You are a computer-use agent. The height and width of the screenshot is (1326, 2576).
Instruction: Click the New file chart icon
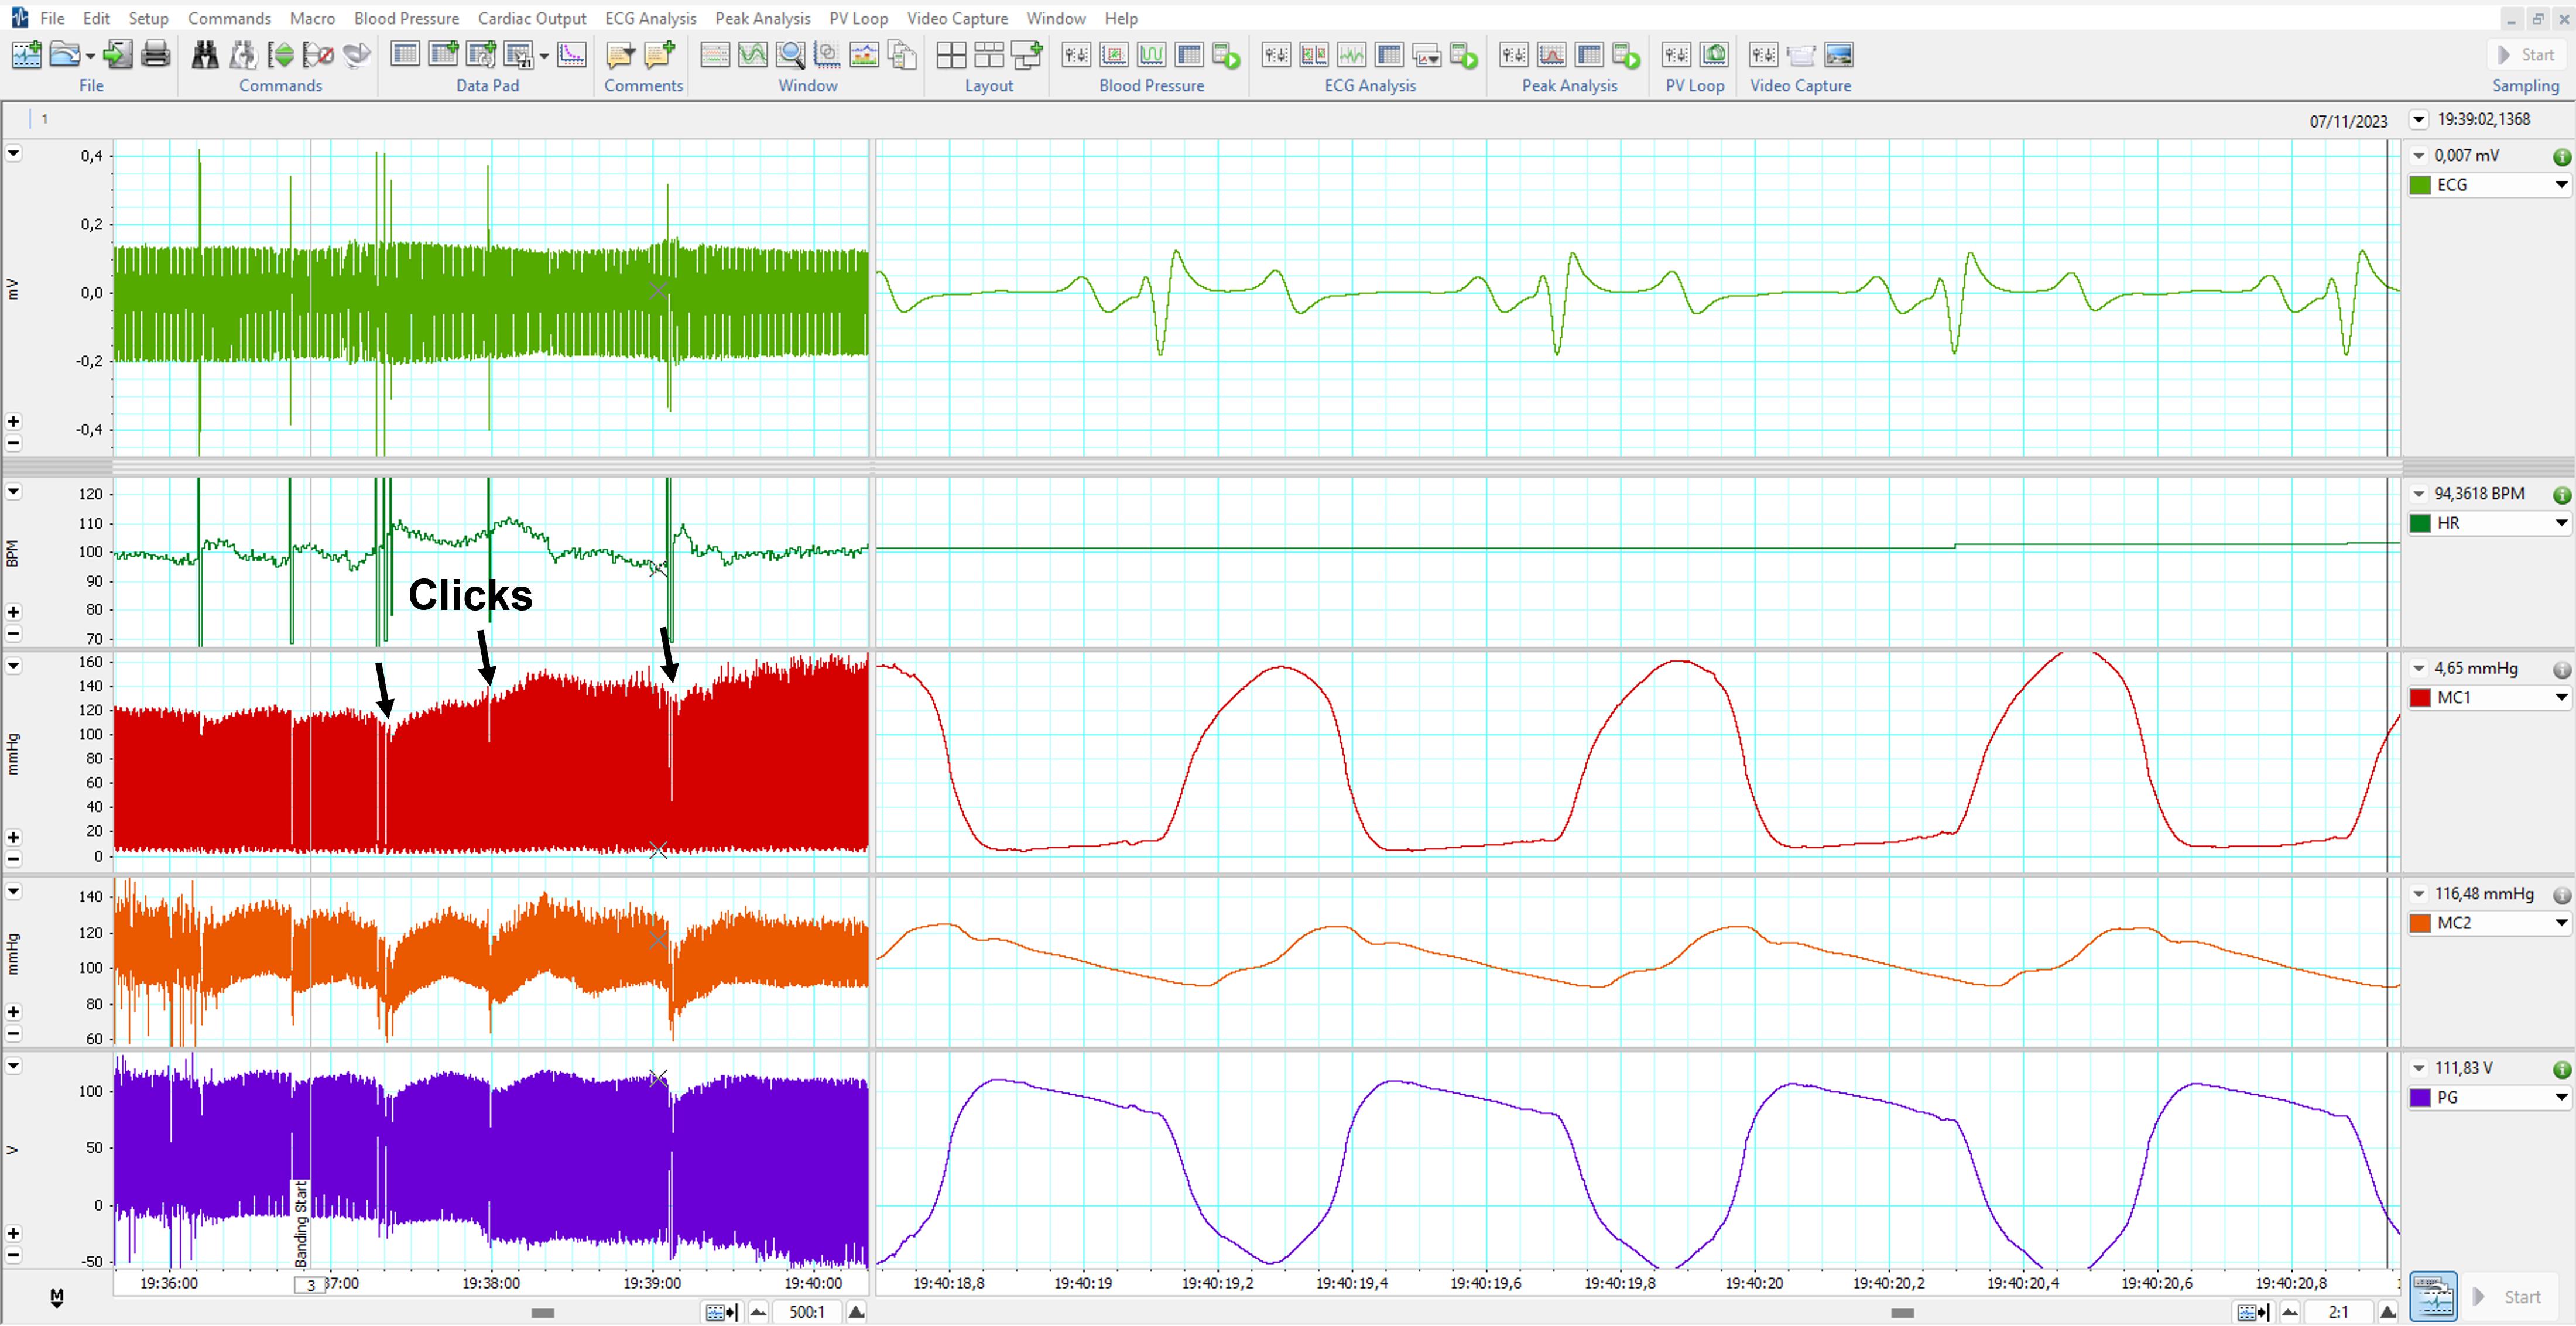click(26, 55)
